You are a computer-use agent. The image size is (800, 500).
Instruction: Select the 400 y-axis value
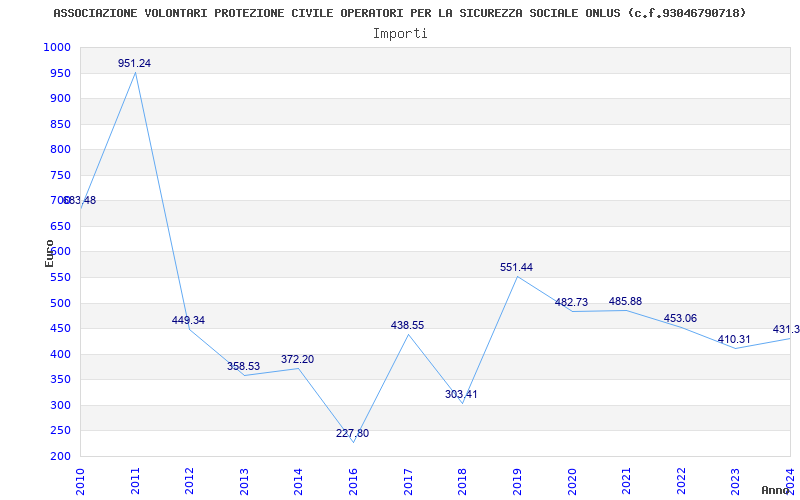coord(60,355)
